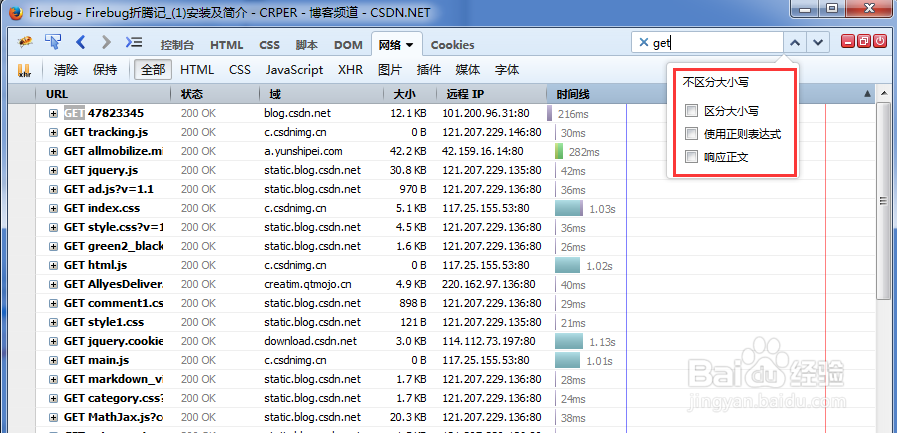This screenshot has width=897, height=433.
Task: Filter requests by HTML in filter bar
Action: 197,70
